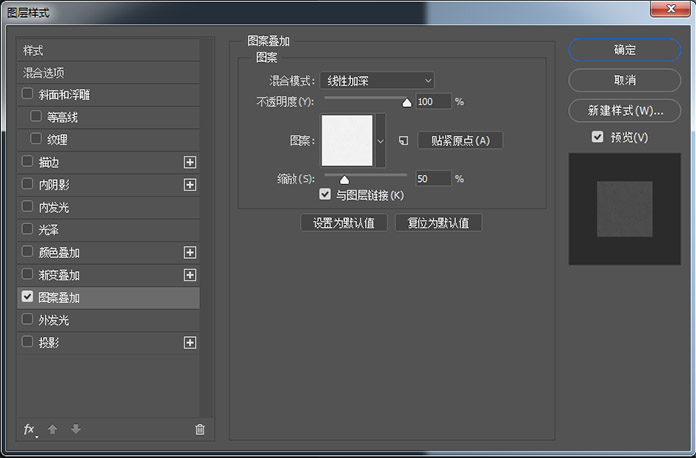Screen dimensions: 696x458
Task: Select 混合选项 in the left list
Action: 108,73
